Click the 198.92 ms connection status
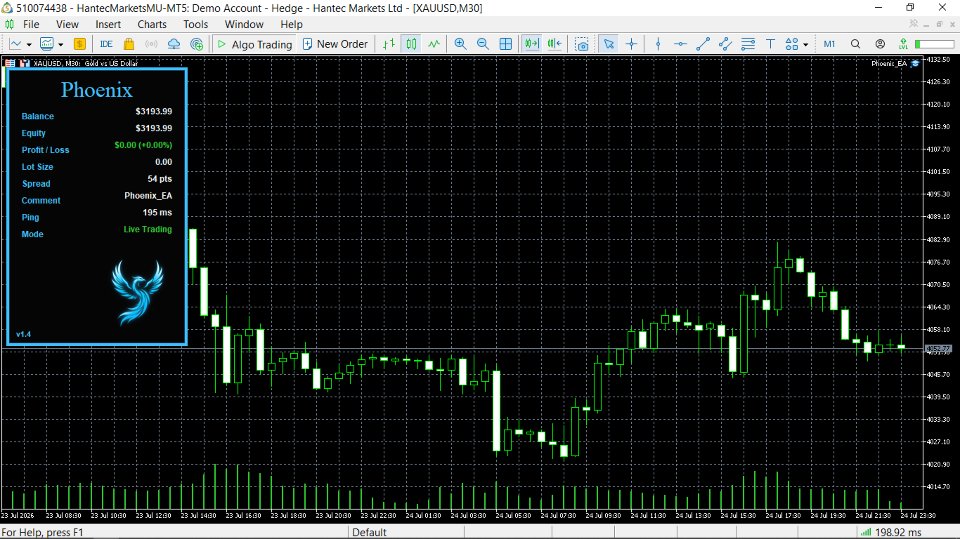960x539 pixels. pyautogui.click(x=891, y=532)
